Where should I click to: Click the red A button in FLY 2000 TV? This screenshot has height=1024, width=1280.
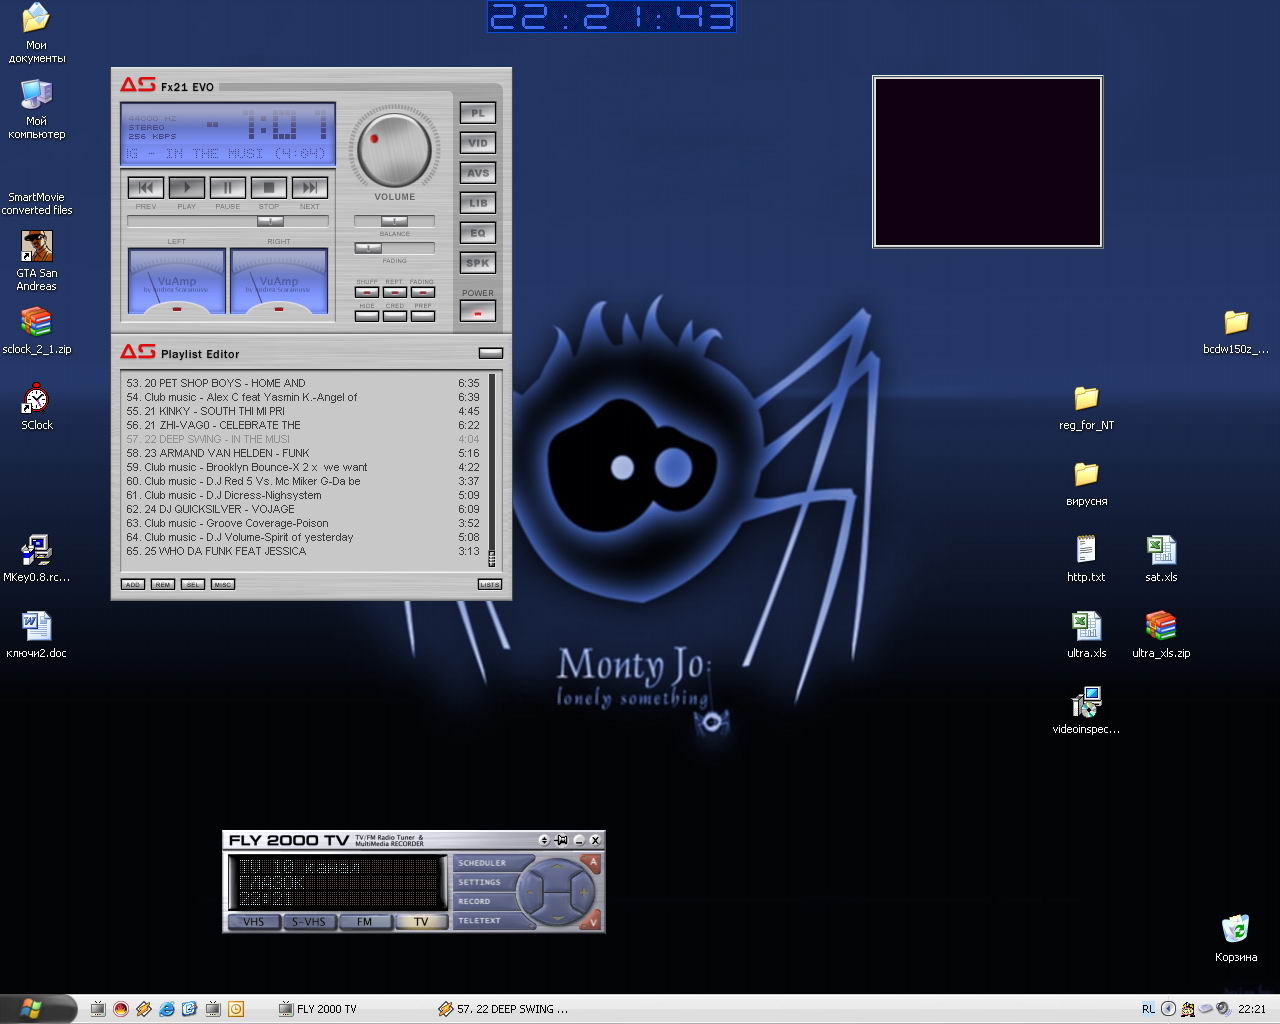(x=592, y=863)
